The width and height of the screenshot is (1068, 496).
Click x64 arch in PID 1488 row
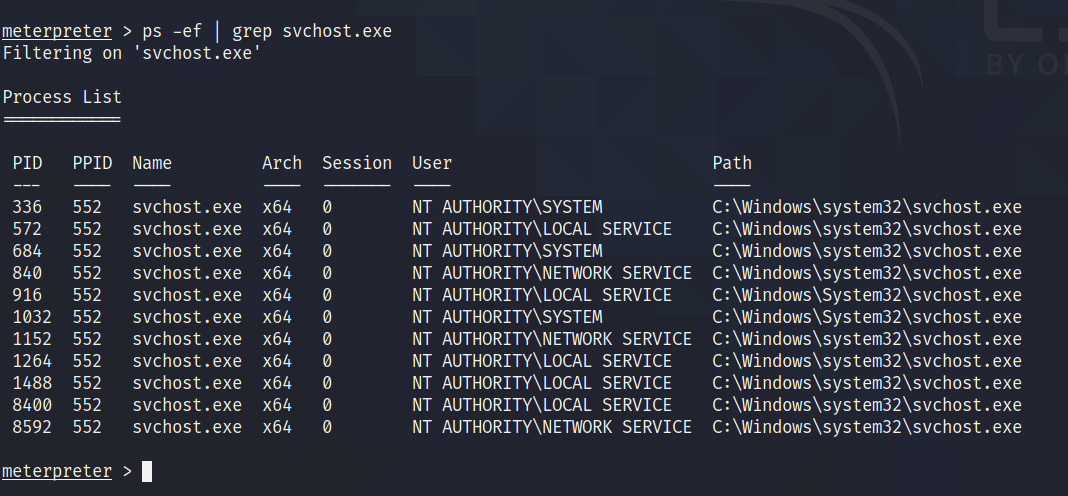click(x=277, y=383)
